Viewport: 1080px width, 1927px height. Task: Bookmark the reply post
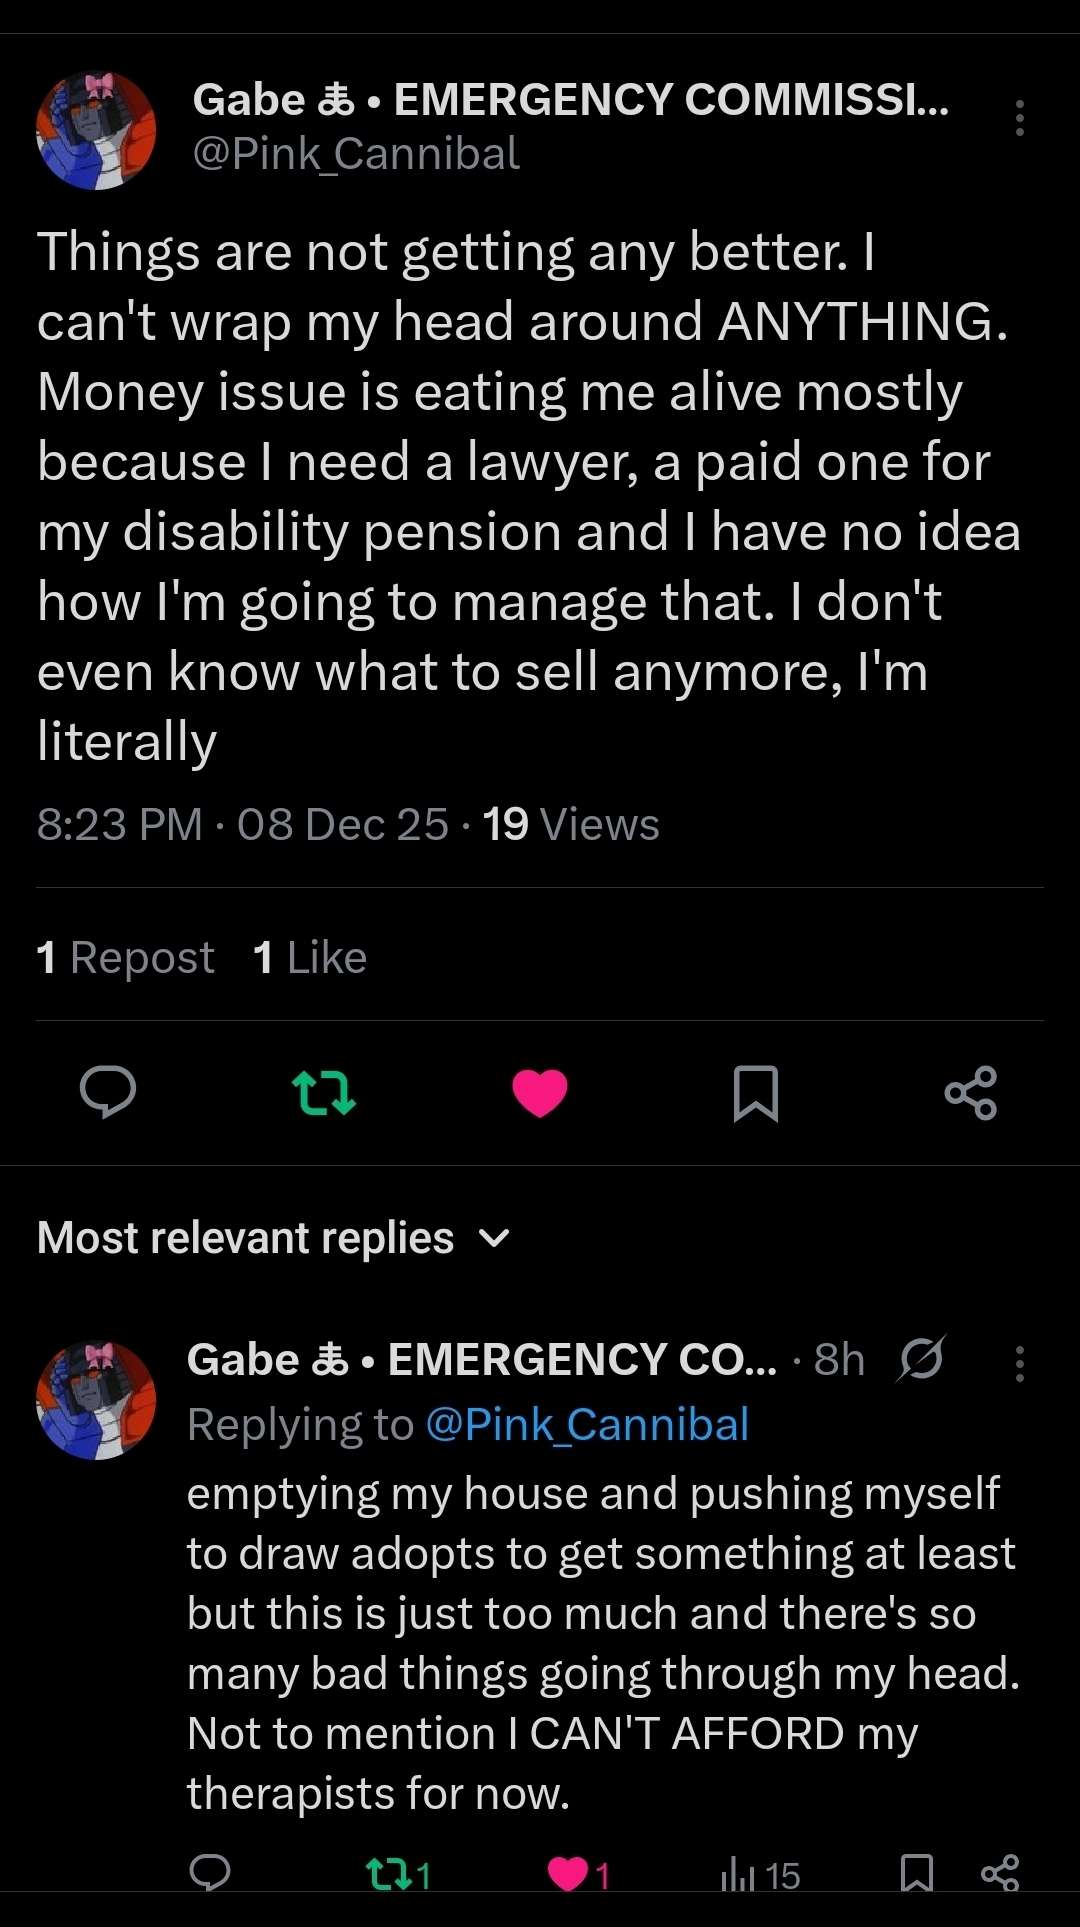(x=916, y=1873)
